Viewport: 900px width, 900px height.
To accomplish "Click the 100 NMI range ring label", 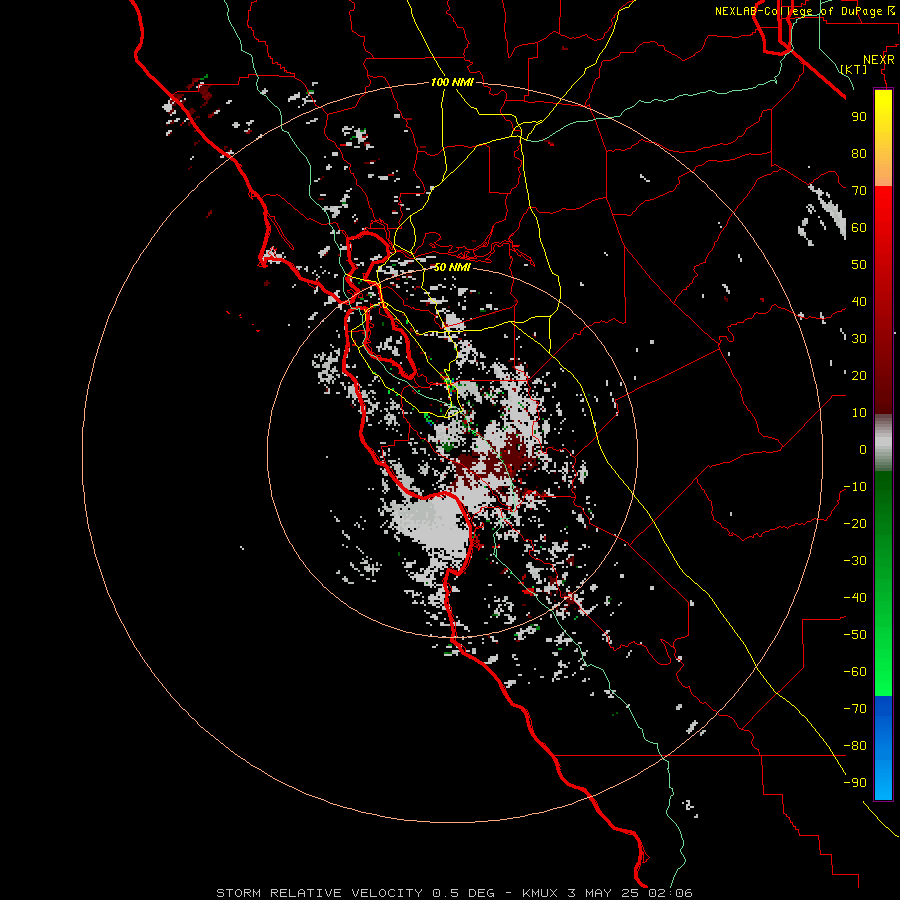I will (x=452, y=82).
